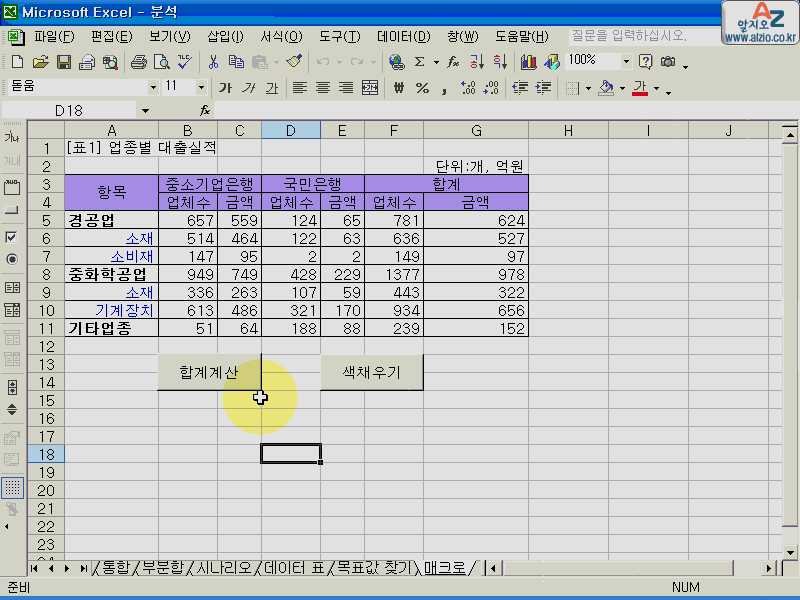The width and height of the screenshot is (800, 600).
Task: Sort descending using toolbar icon
Action: 499,62
